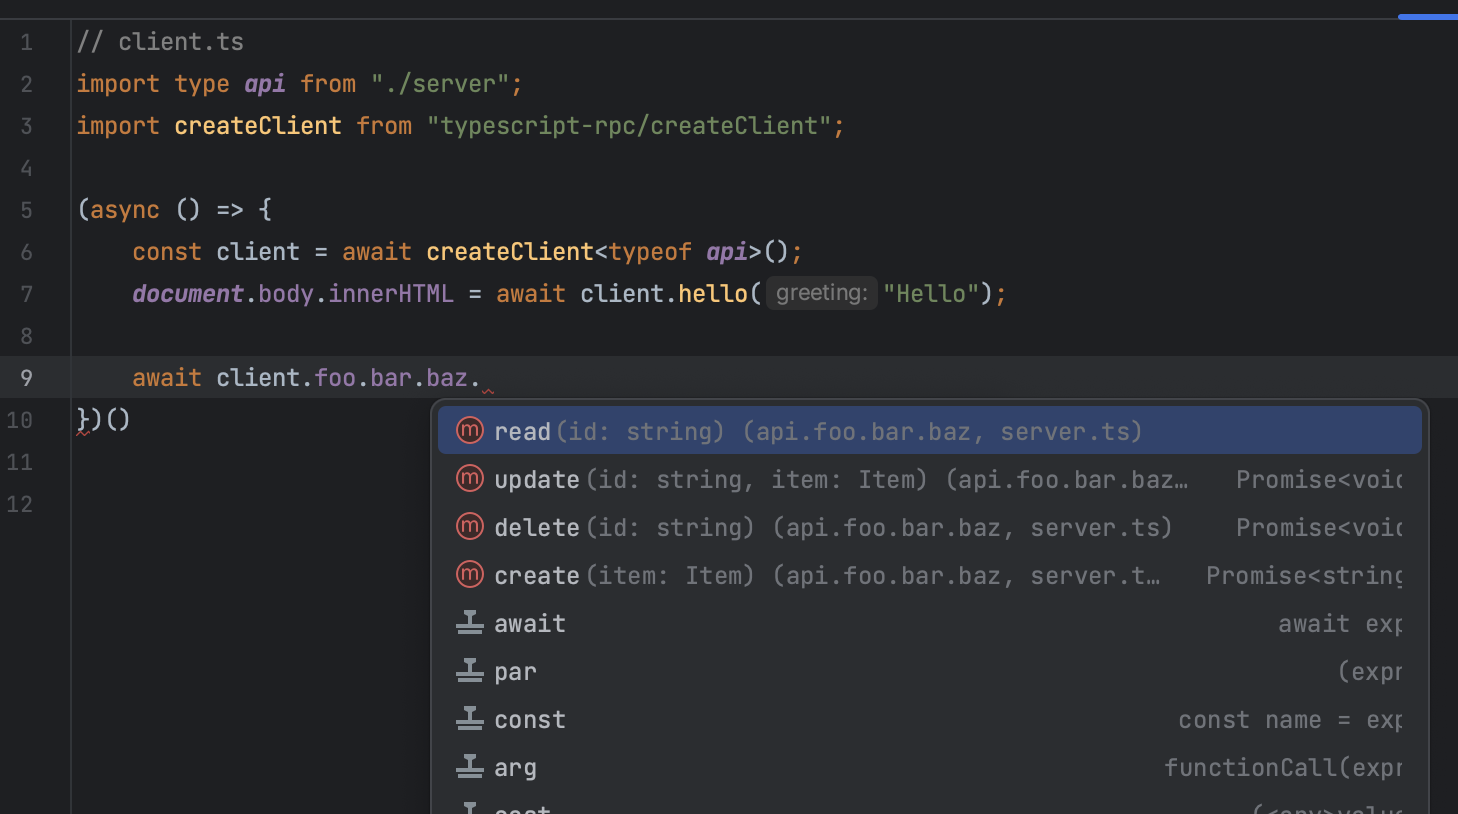Click the template icon beside await
This screenshot has height=814, width=1458.
pos(470,623)
